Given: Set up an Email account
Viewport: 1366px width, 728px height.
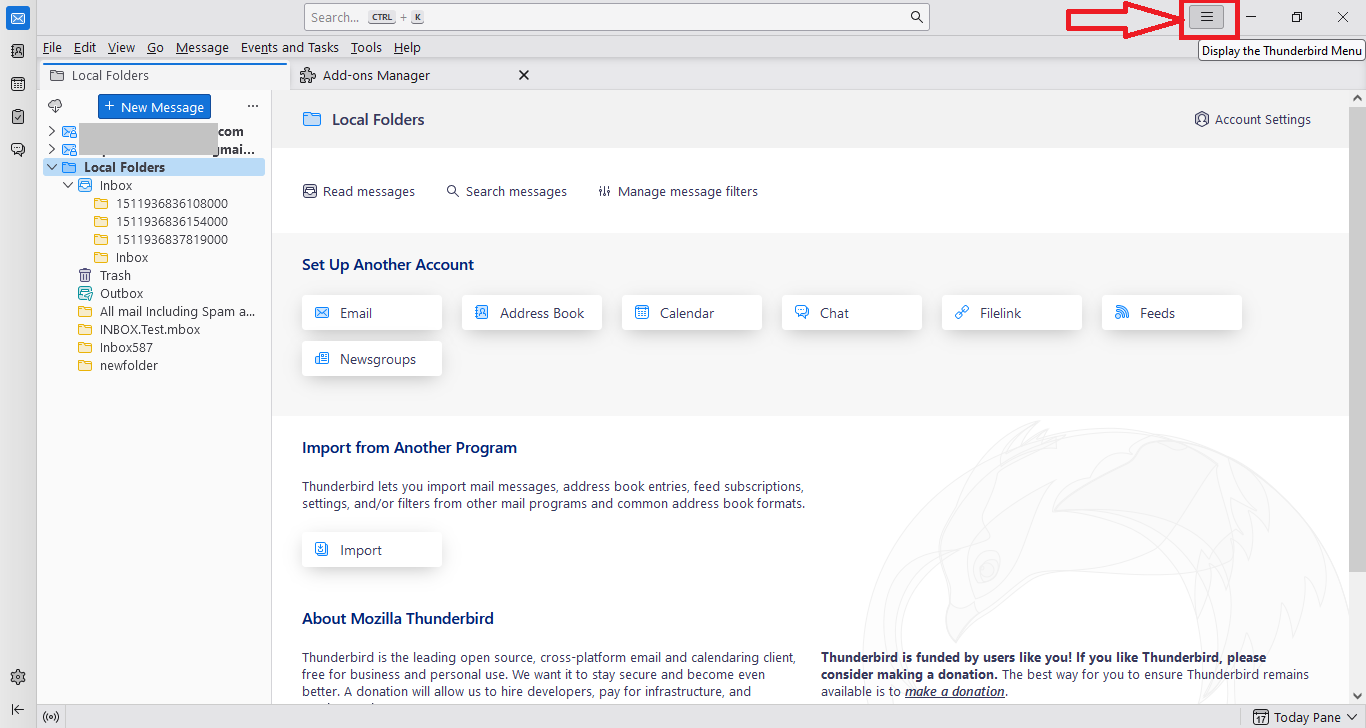Looking at the screenshot, I should coord(372,313).
